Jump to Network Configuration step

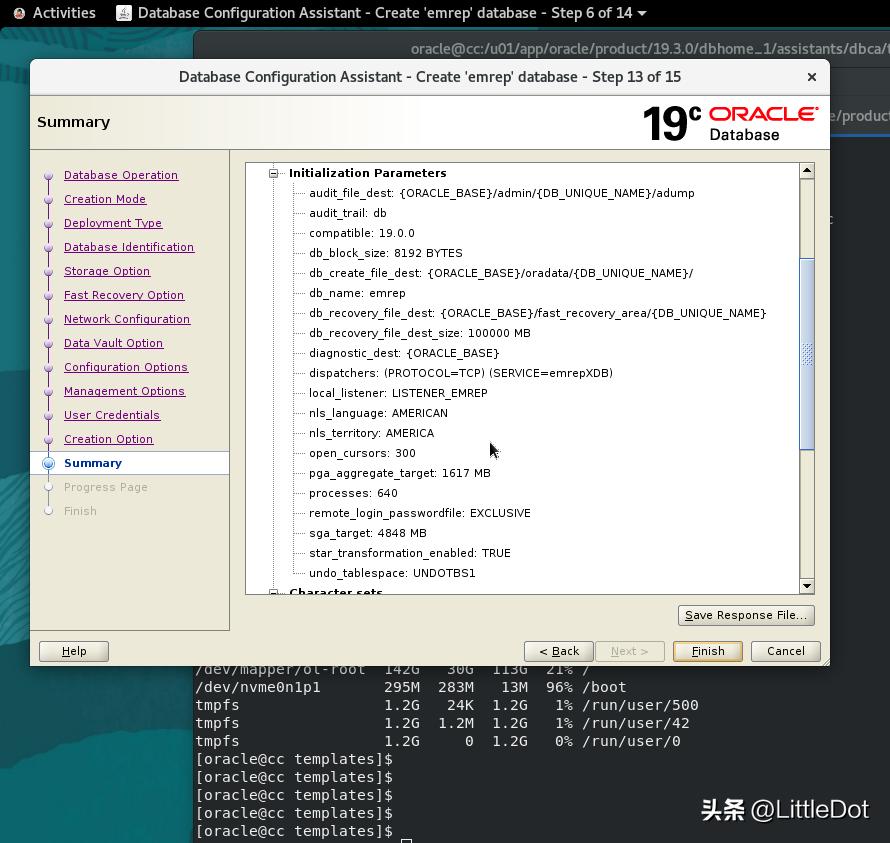(127, 319)
